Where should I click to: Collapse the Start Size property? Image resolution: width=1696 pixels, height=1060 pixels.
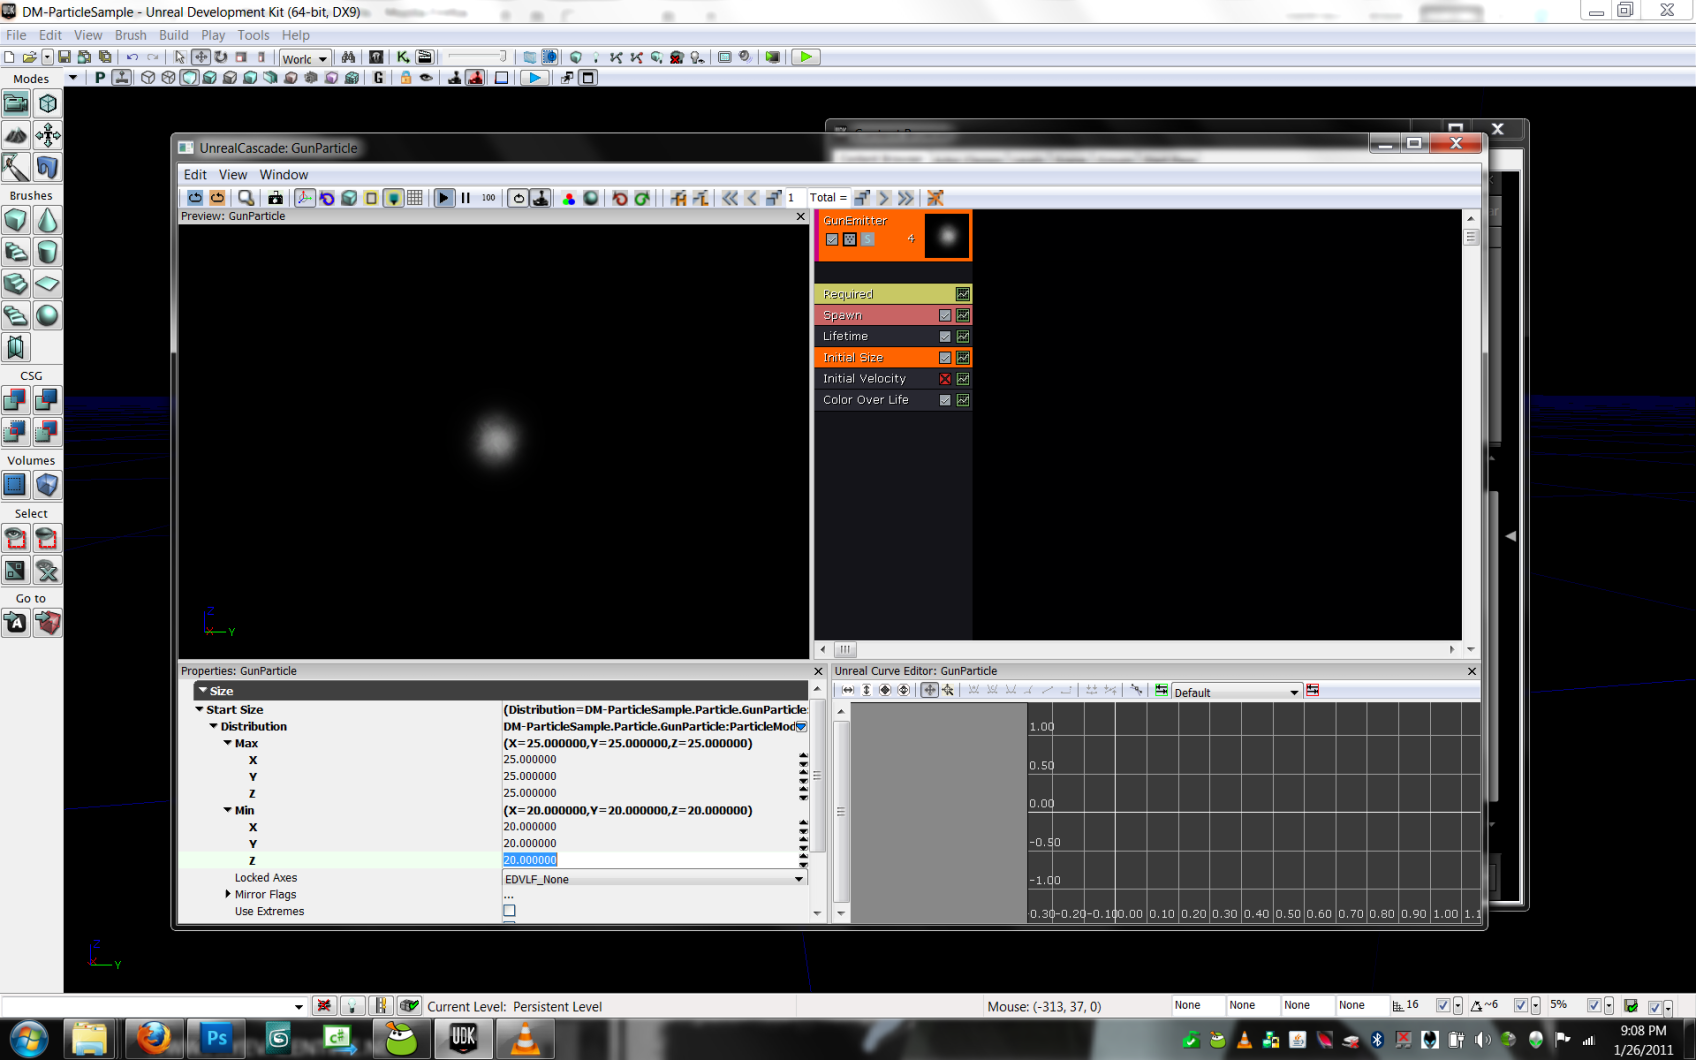[199, 709]
